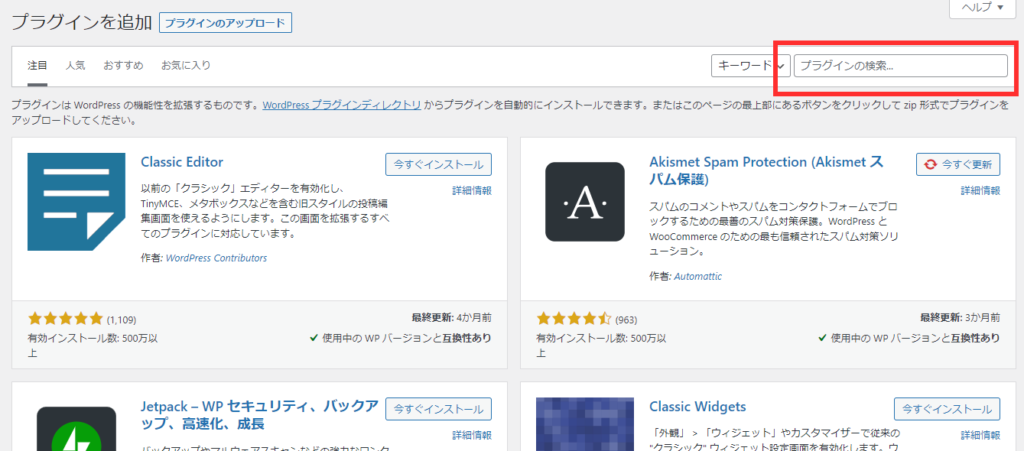This screenshot has width=1024, height=451.
Task: Open the Jetpack – WP セキュリティ title link
Action: [x=259, y=415]
